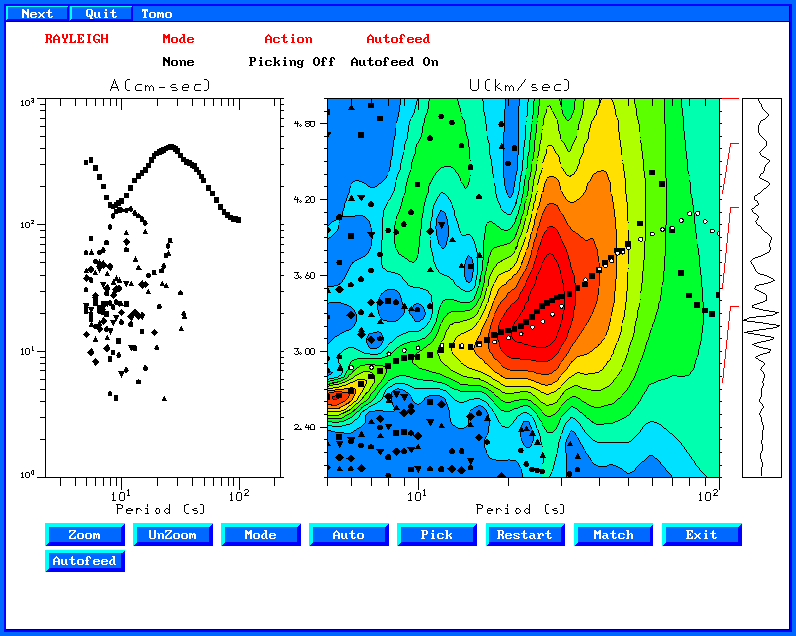Click the UnZoom button
796x636 pixels.
(173, 535)
